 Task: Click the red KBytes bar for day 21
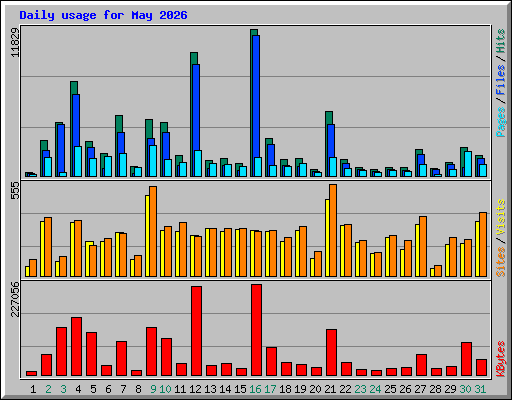331,353
